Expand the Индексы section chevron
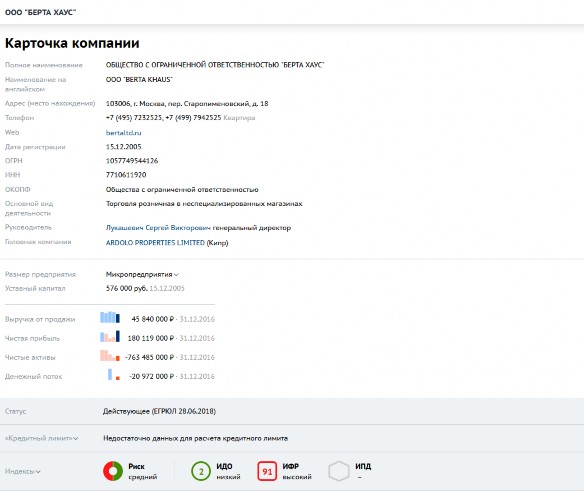Image resolution: width=584 pixels, height=491 pixels. (x=38, y=472)
